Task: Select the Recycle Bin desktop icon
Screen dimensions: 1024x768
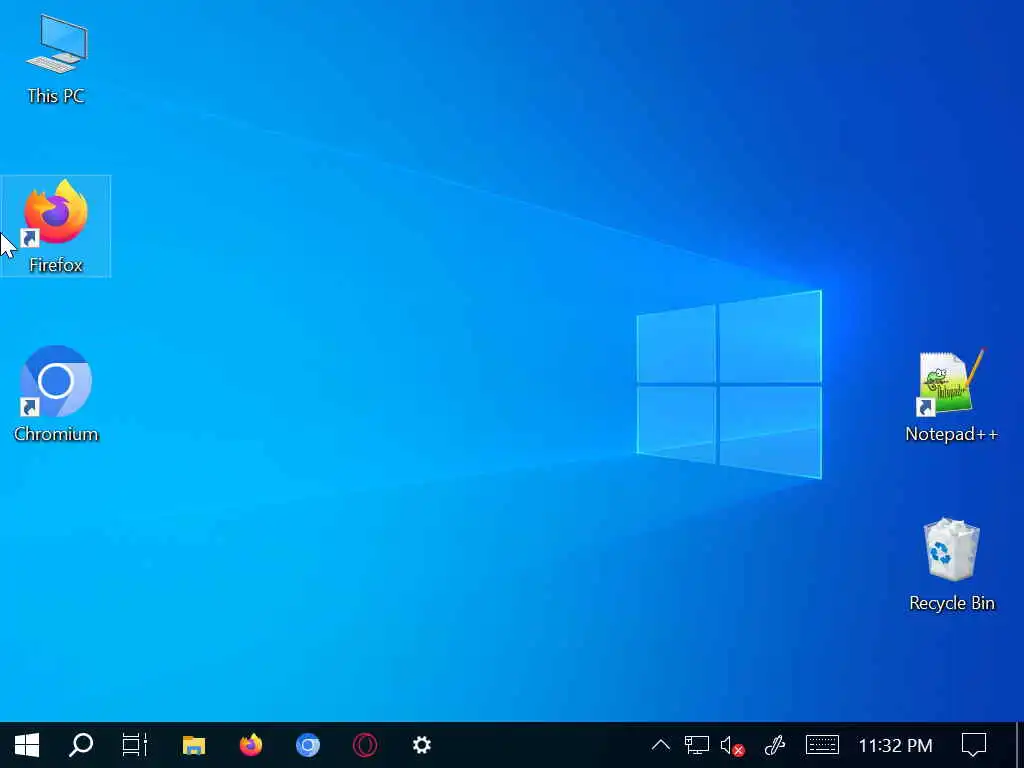Action: [x=952, y=565]
